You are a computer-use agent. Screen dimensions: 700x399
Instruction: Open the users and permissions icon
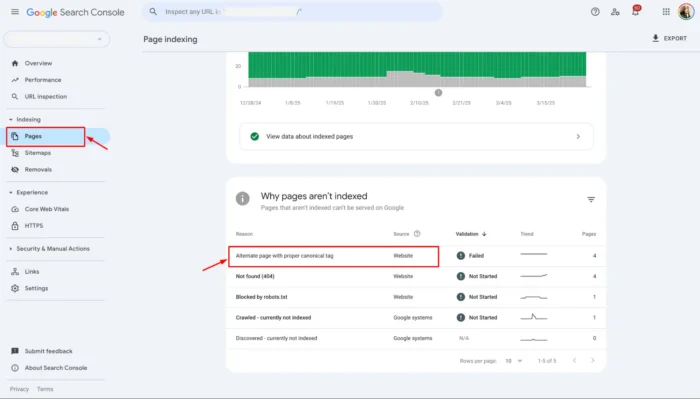615,12
